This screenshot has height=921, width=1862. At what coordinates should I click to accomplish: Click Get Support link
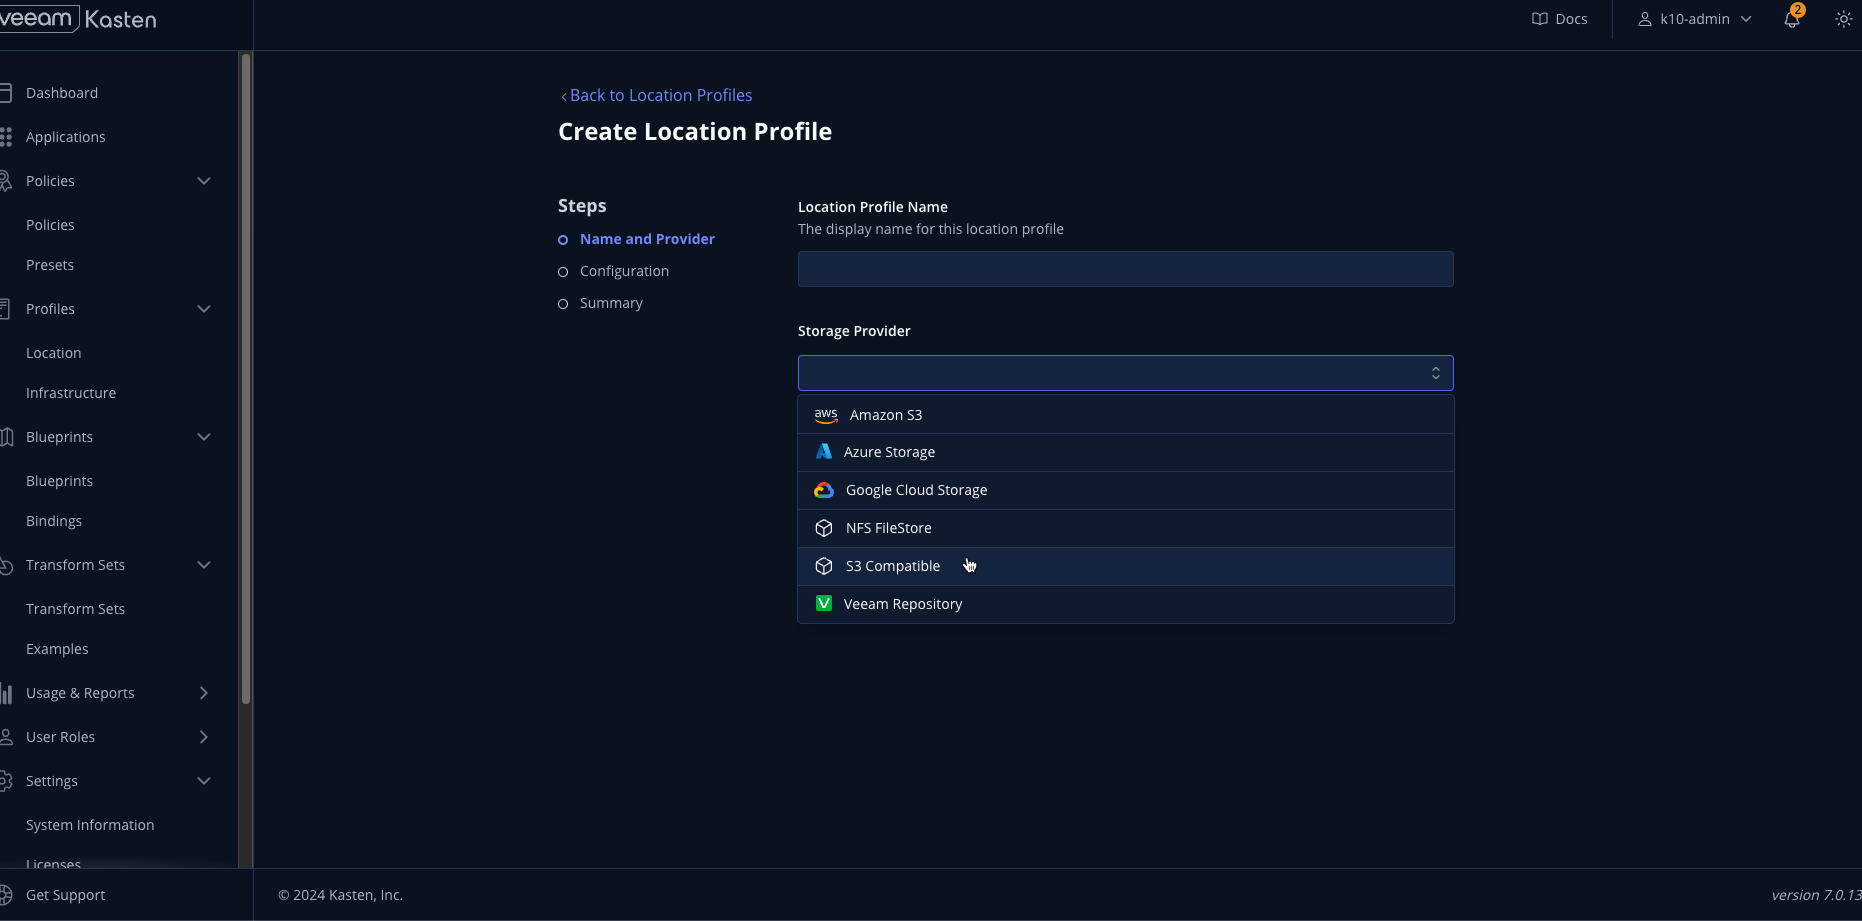click(66, 895)
